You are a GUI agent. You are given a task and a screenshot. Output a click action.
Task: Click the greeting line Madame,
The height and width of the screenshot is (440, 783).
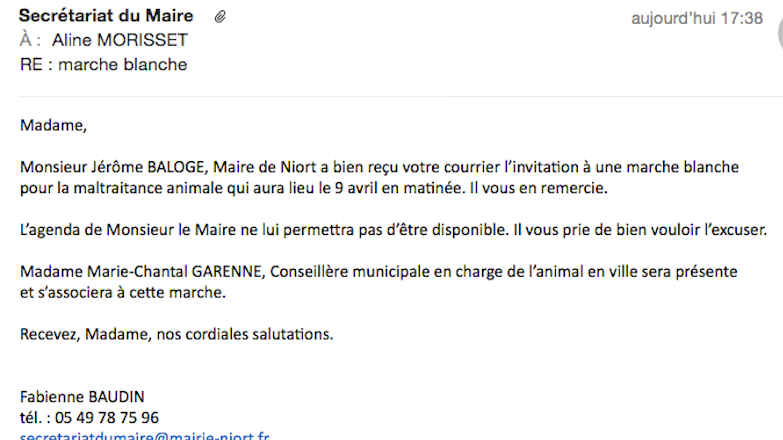click(x=53, y=125)
